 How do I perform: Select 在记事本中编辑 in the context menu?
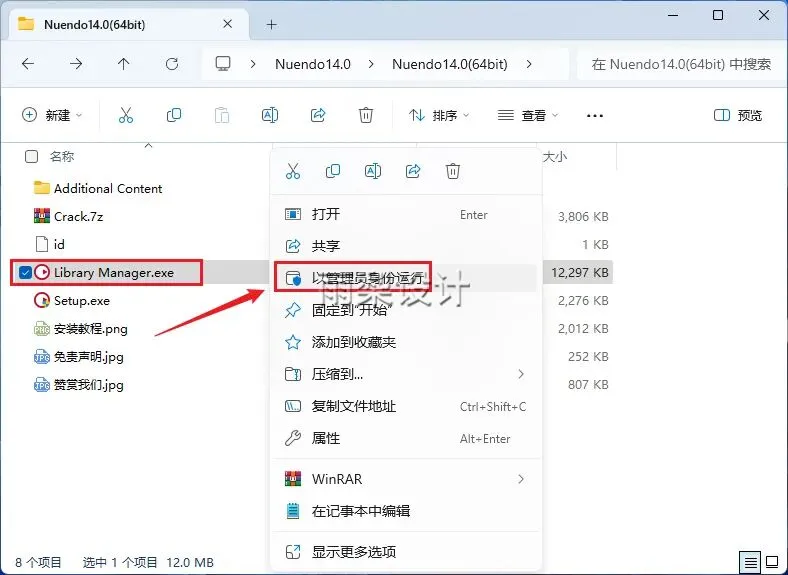tap(406, 511)
